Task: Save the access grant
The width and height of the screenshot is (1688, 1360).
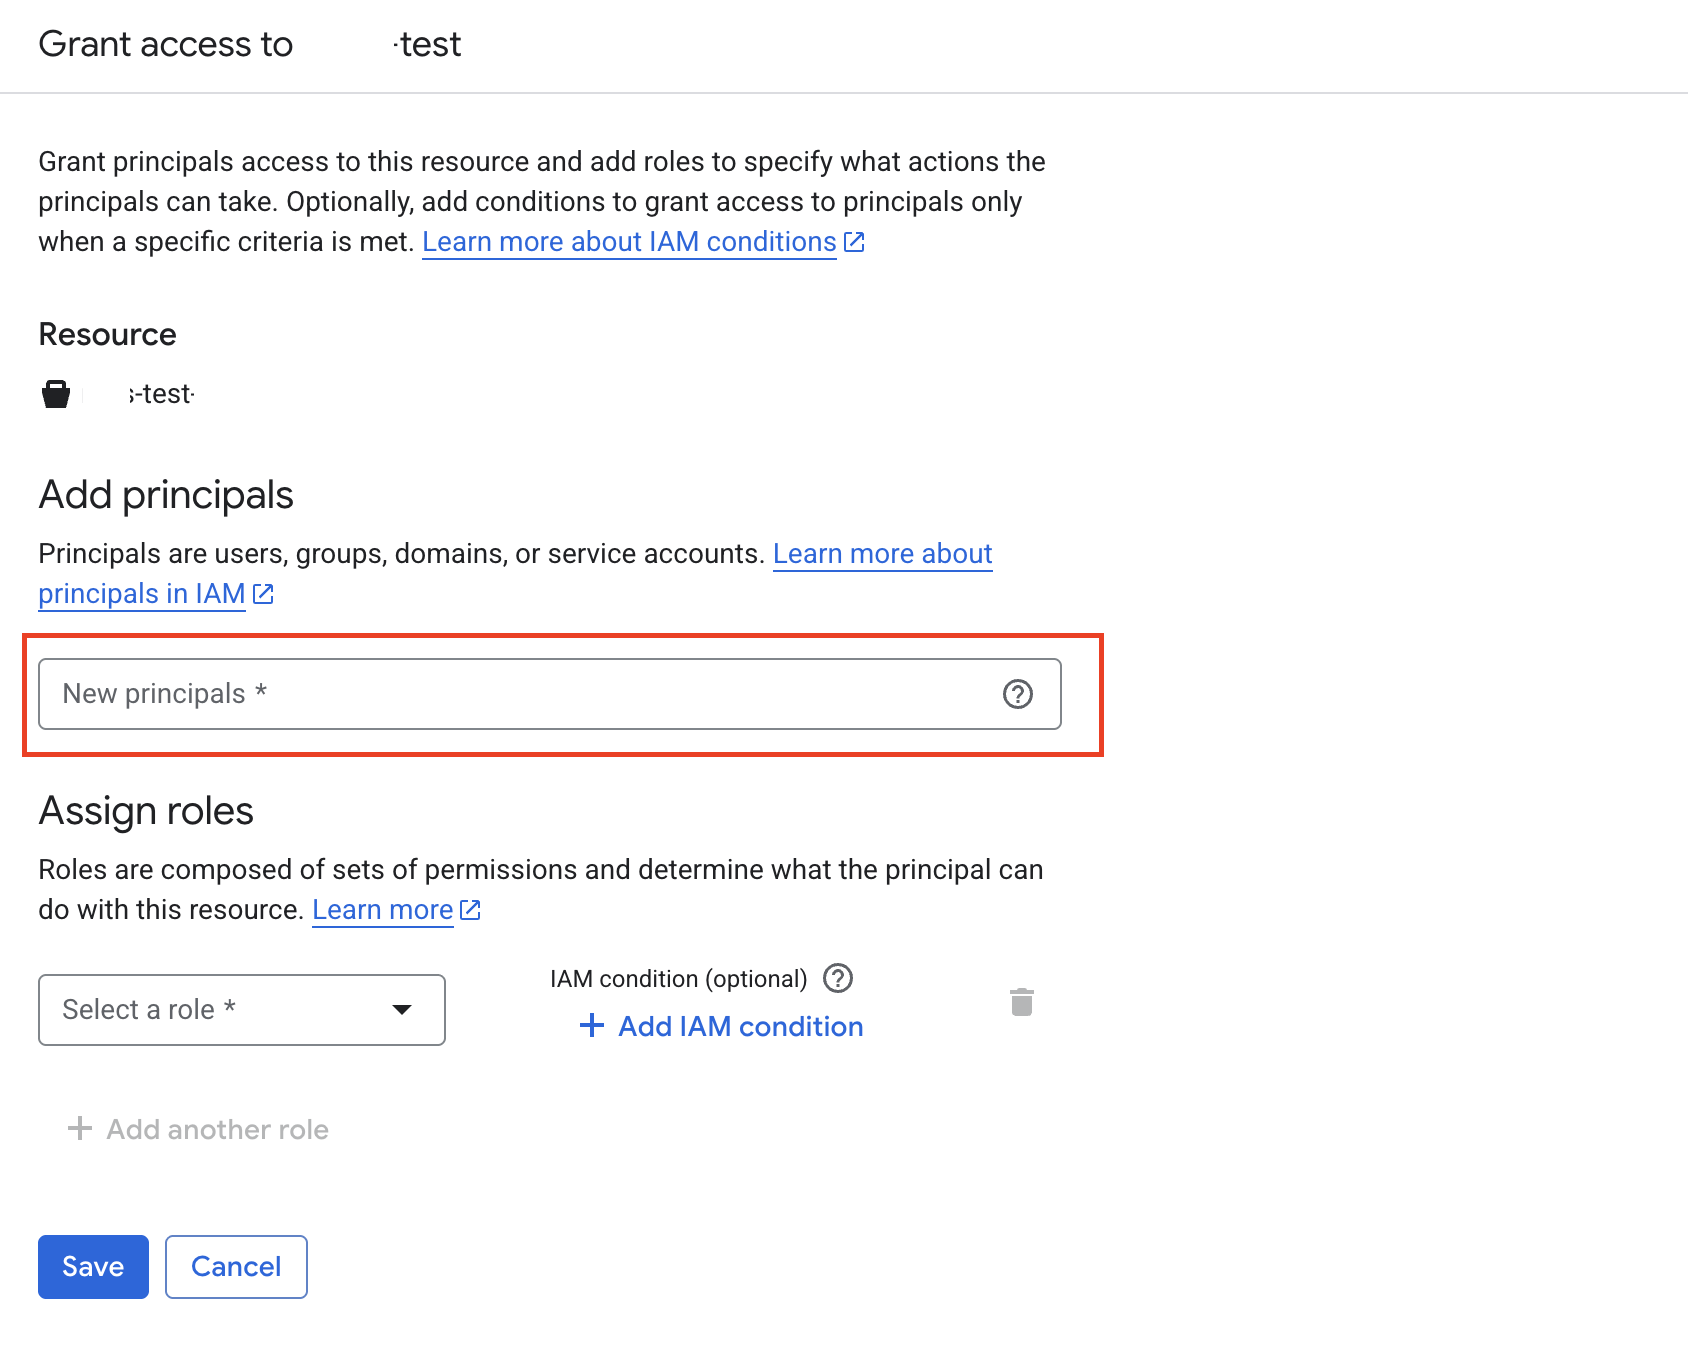Action: click(93, 1267)
